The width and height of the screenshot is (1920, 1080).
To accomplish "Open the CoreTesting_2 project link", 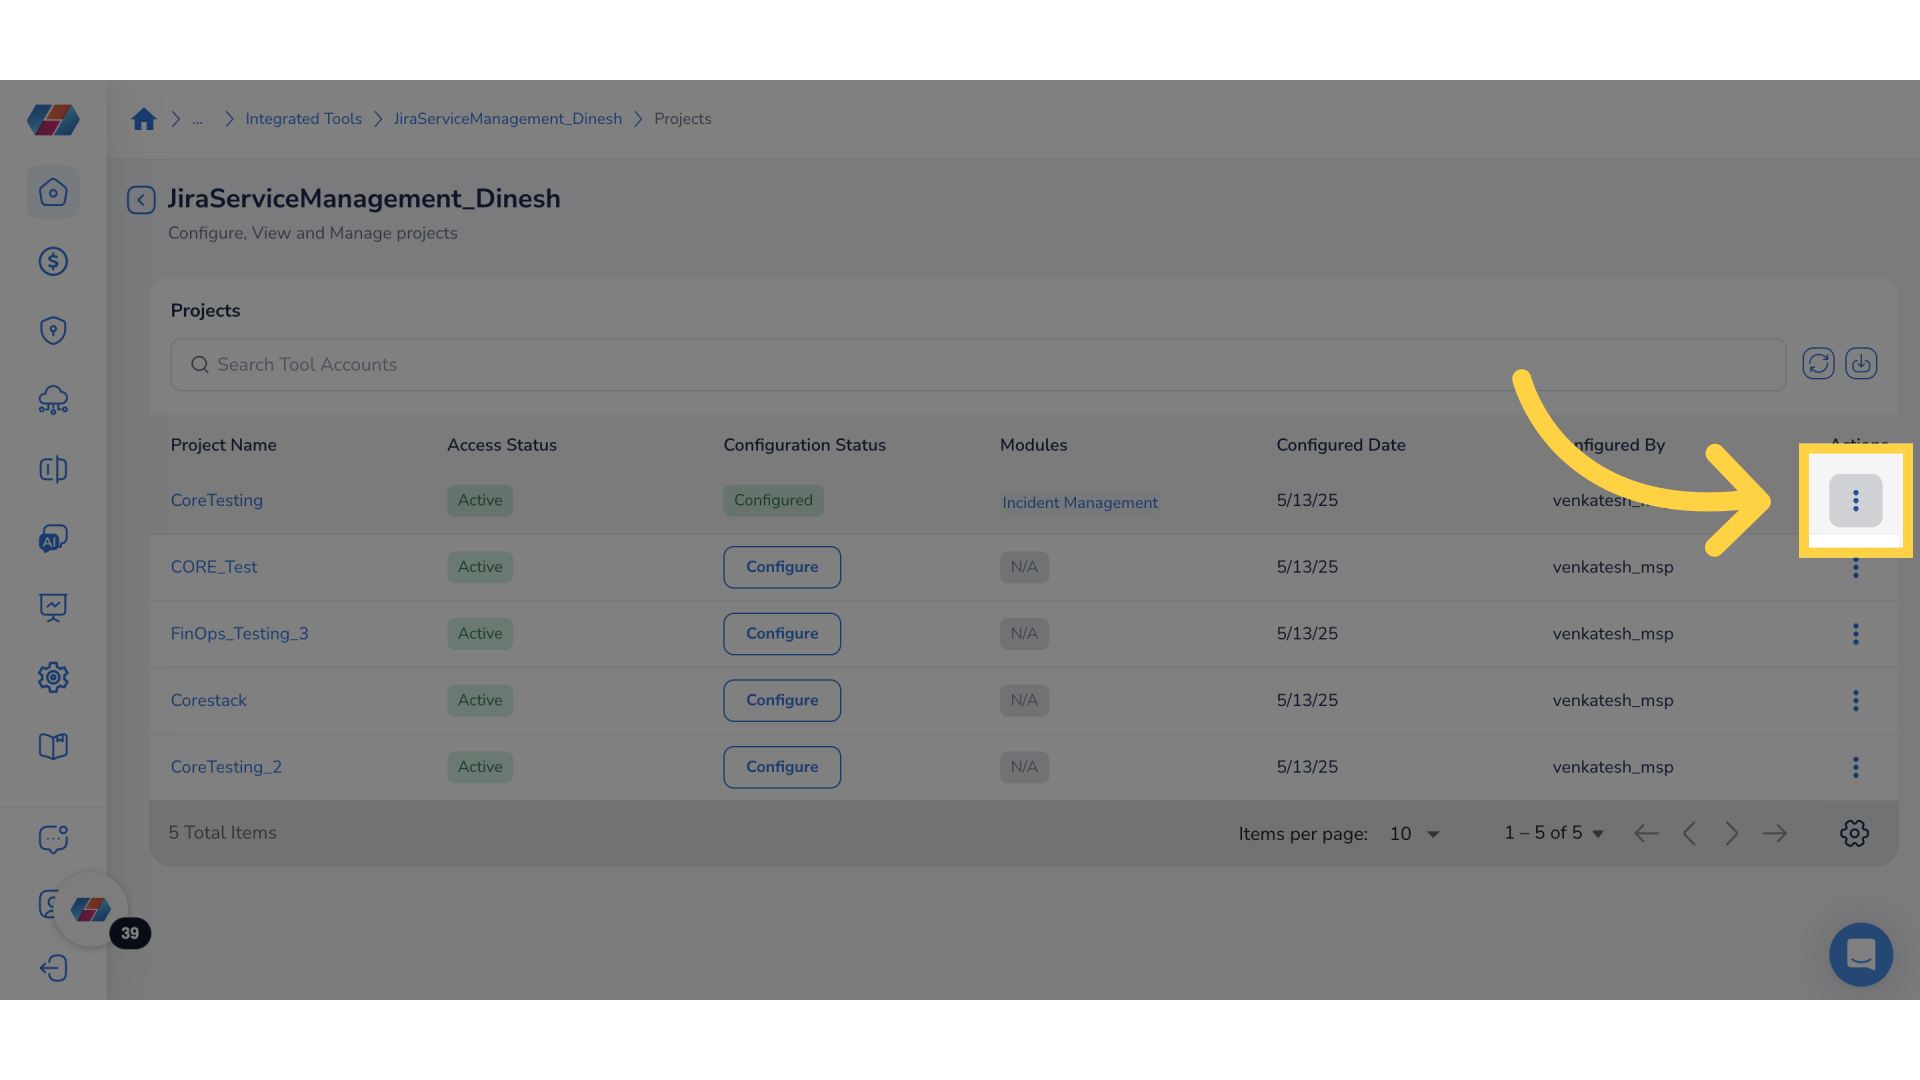I will (226, 767).
